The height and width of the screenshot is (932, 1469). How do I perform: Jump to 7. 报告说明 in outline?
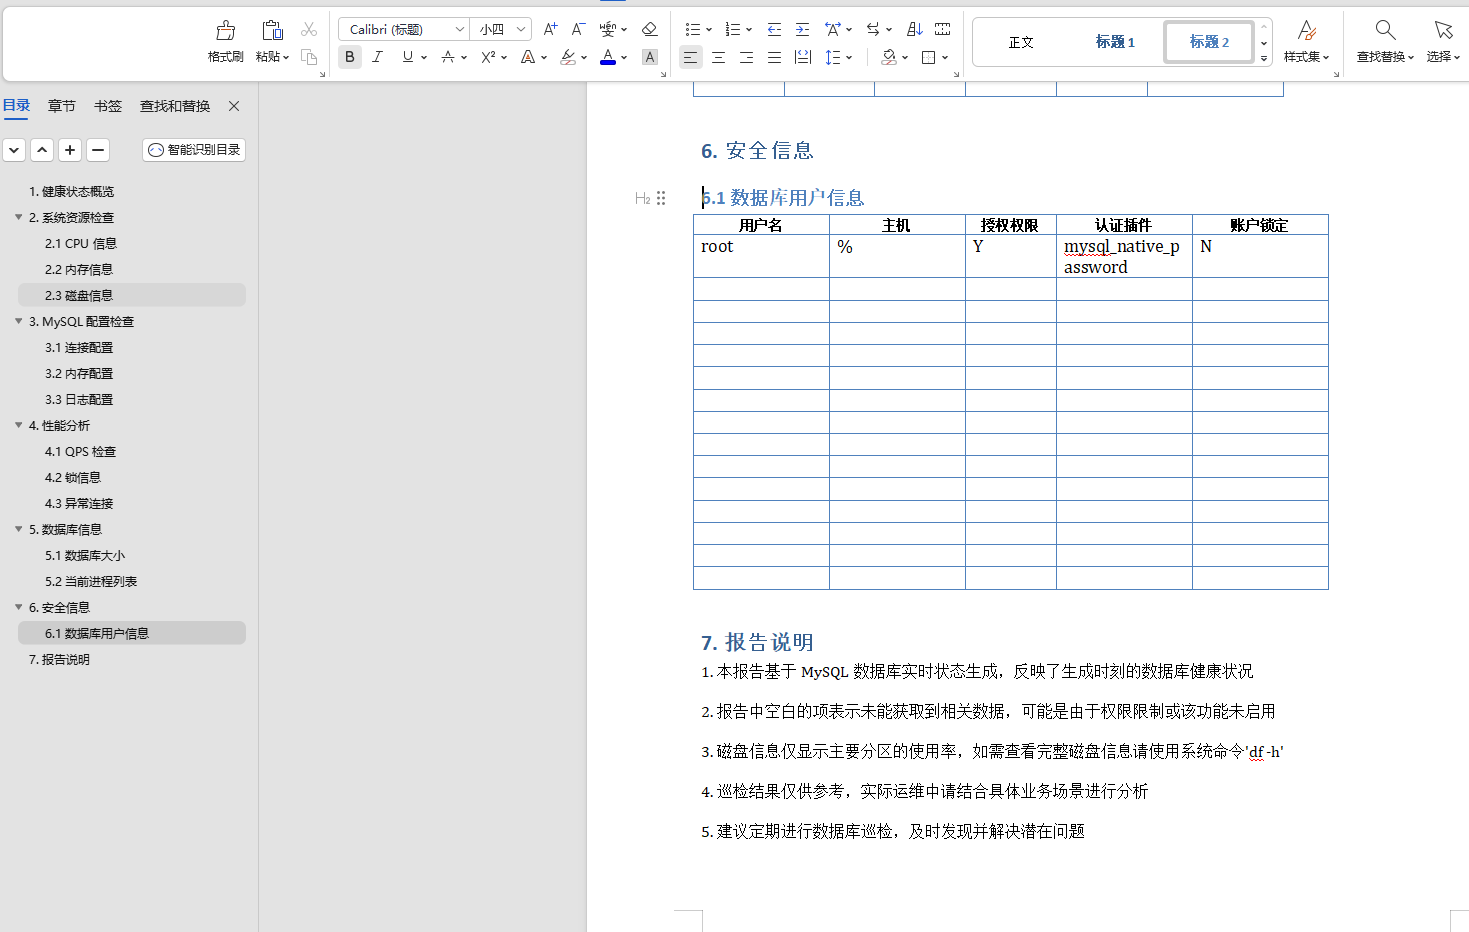[x=59, y=659]
